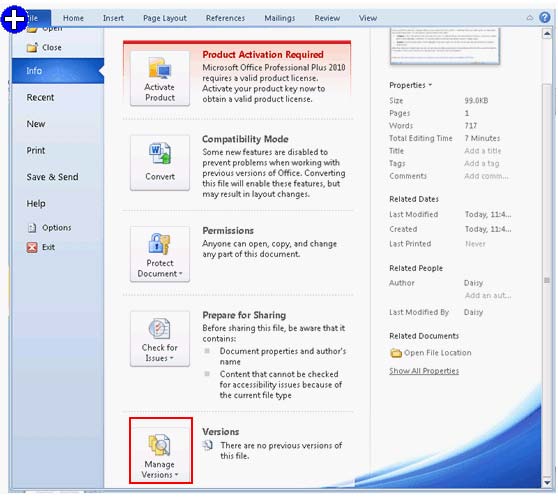Click the Close folder icon in sidebar
This screenshot has width=558, height=498.
32,47
